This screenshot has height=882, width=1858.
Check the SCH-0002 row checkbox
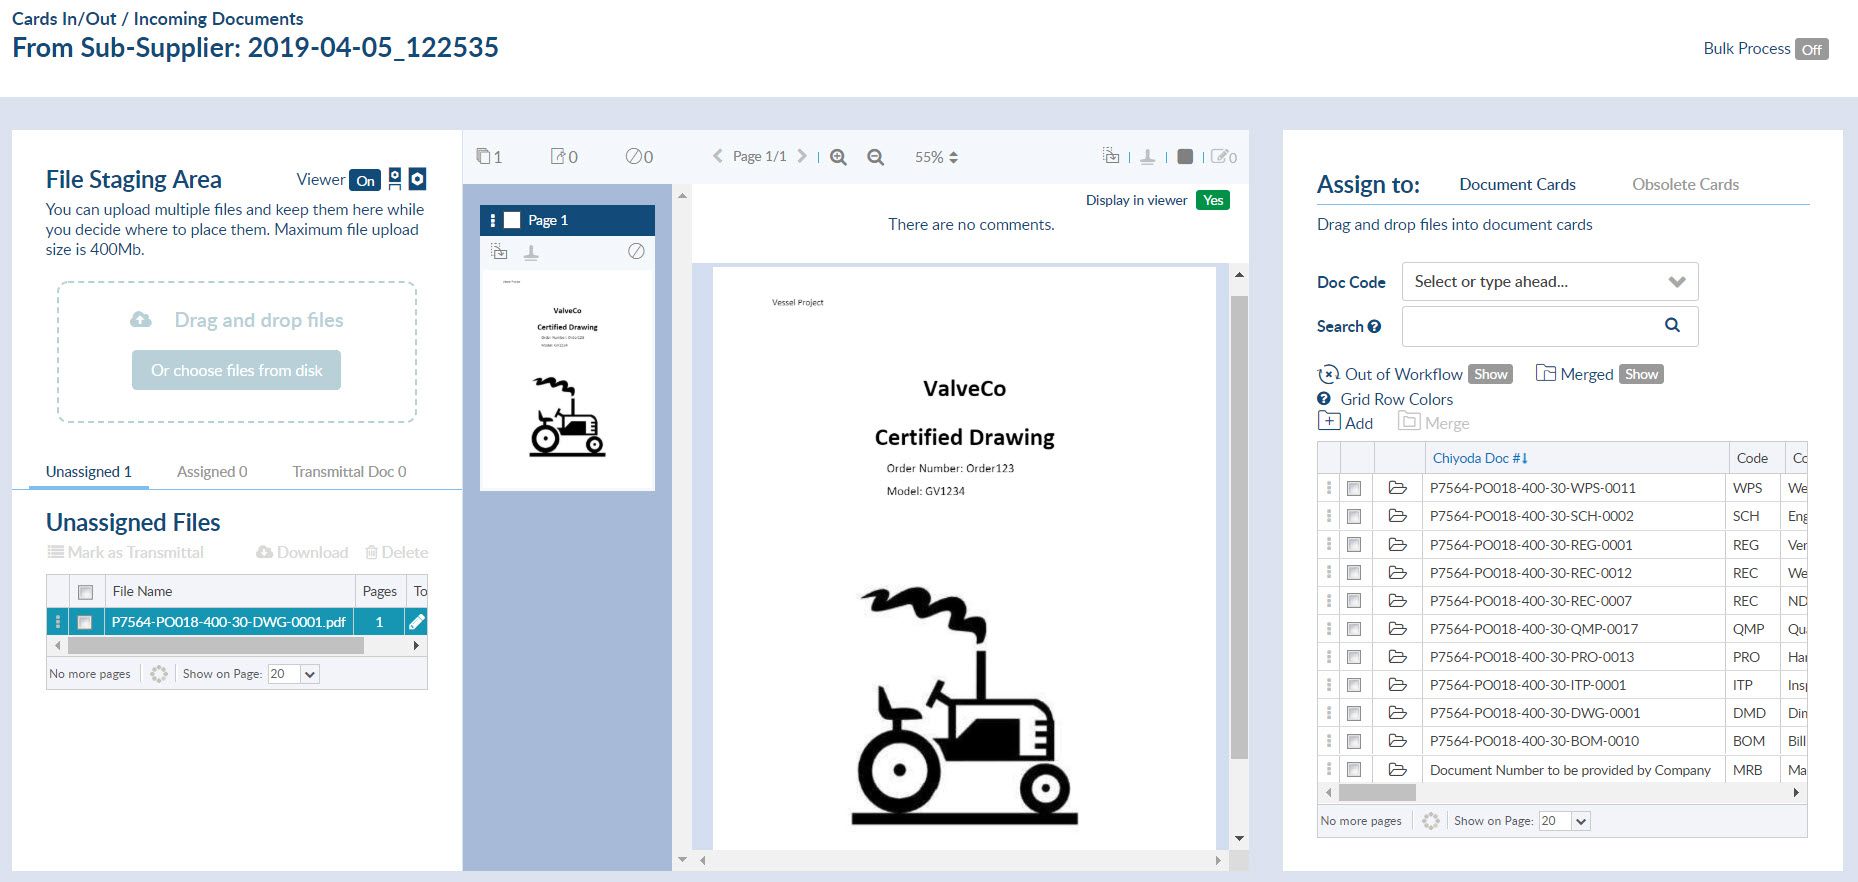(1354, 517)
